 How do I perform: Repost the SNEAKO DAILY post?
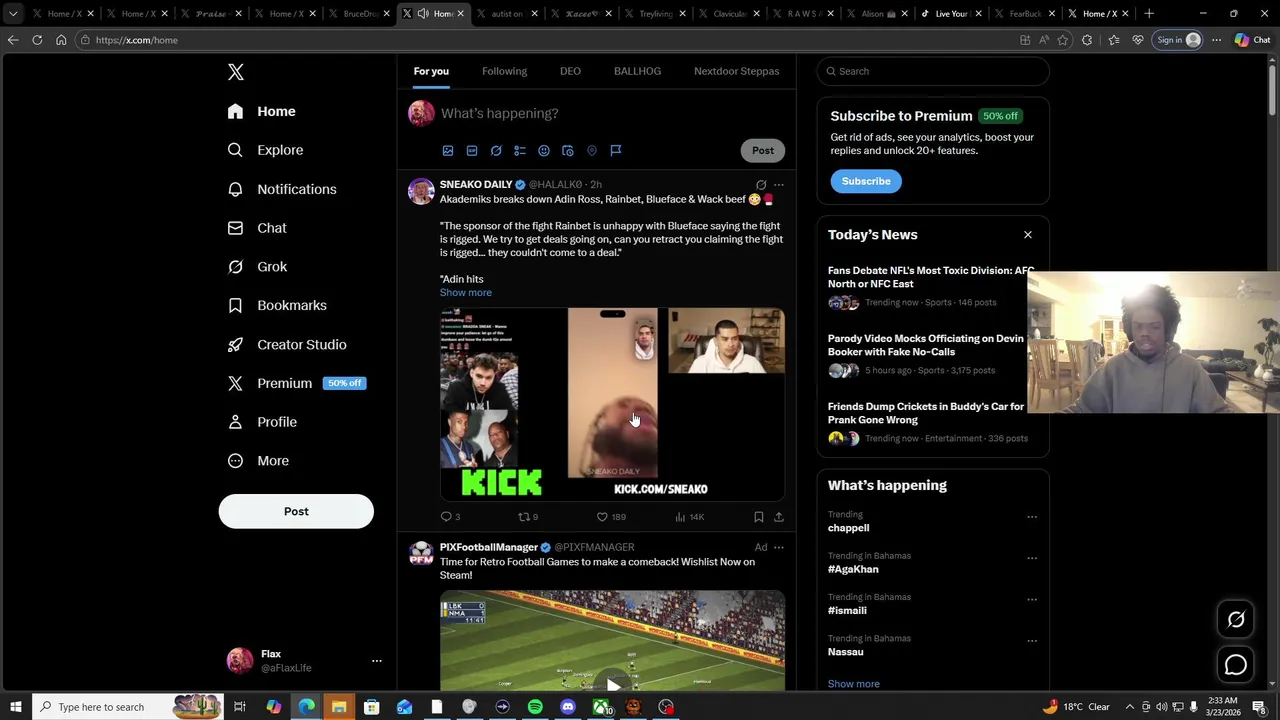click(x=527, y=517)
